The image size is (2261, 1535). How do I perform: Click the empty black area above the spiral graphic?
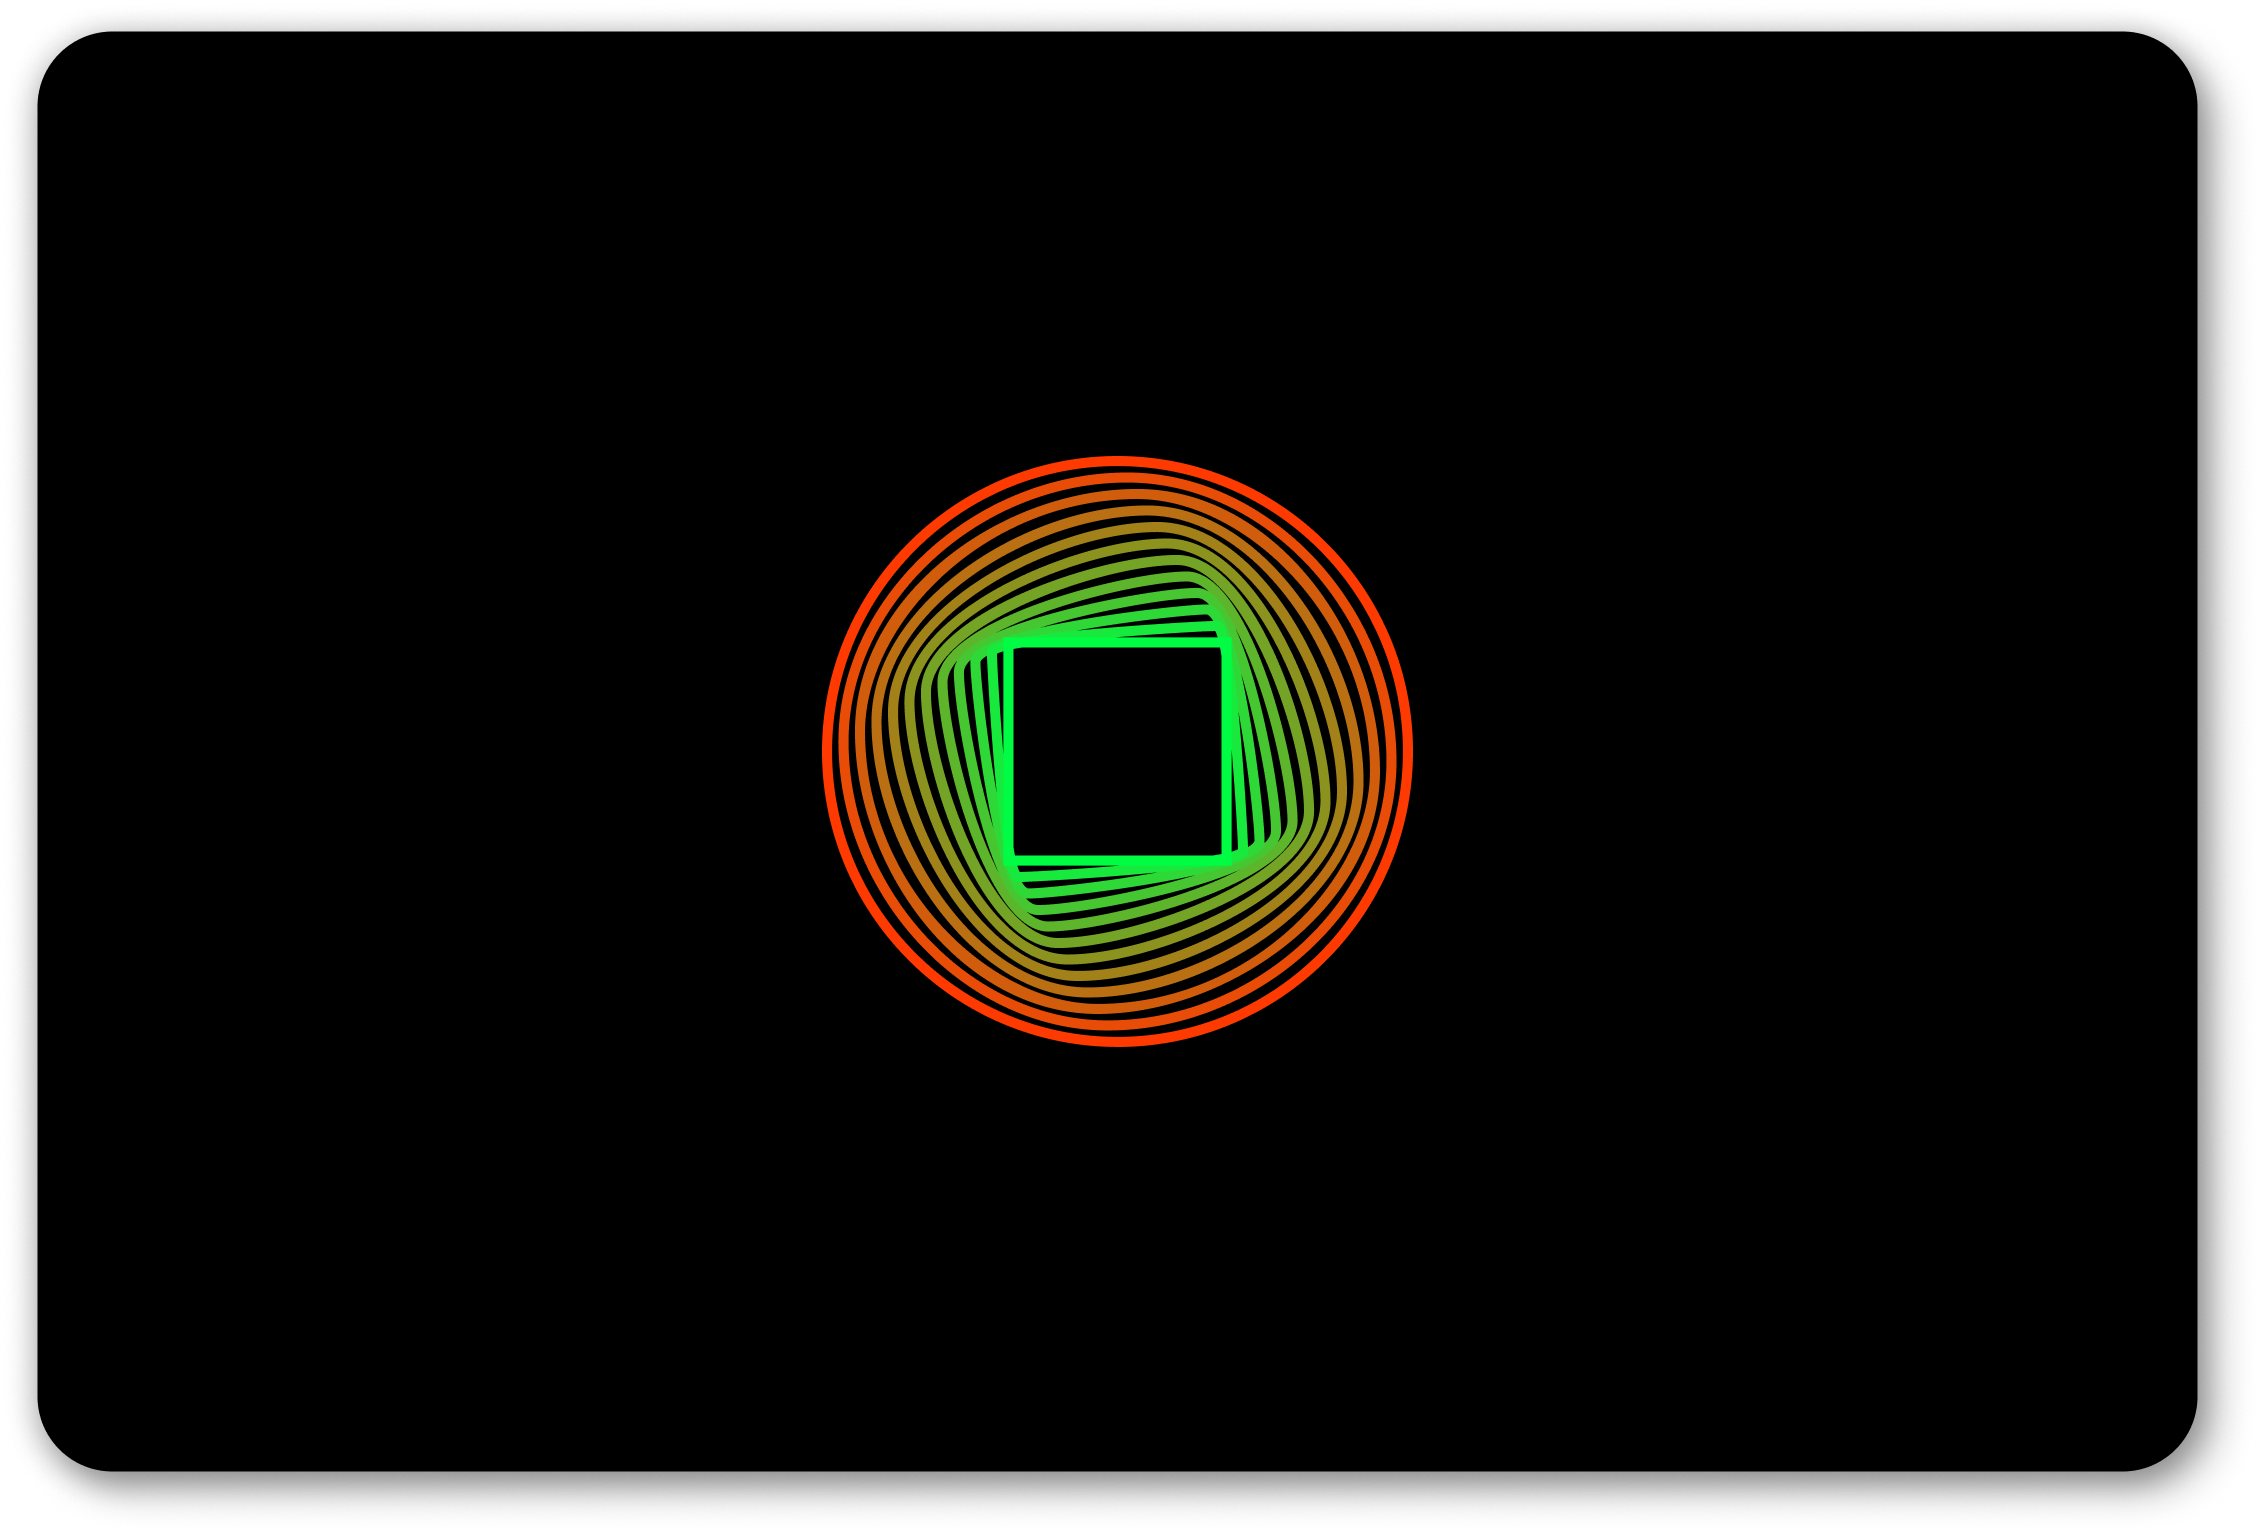point(1117,230)
